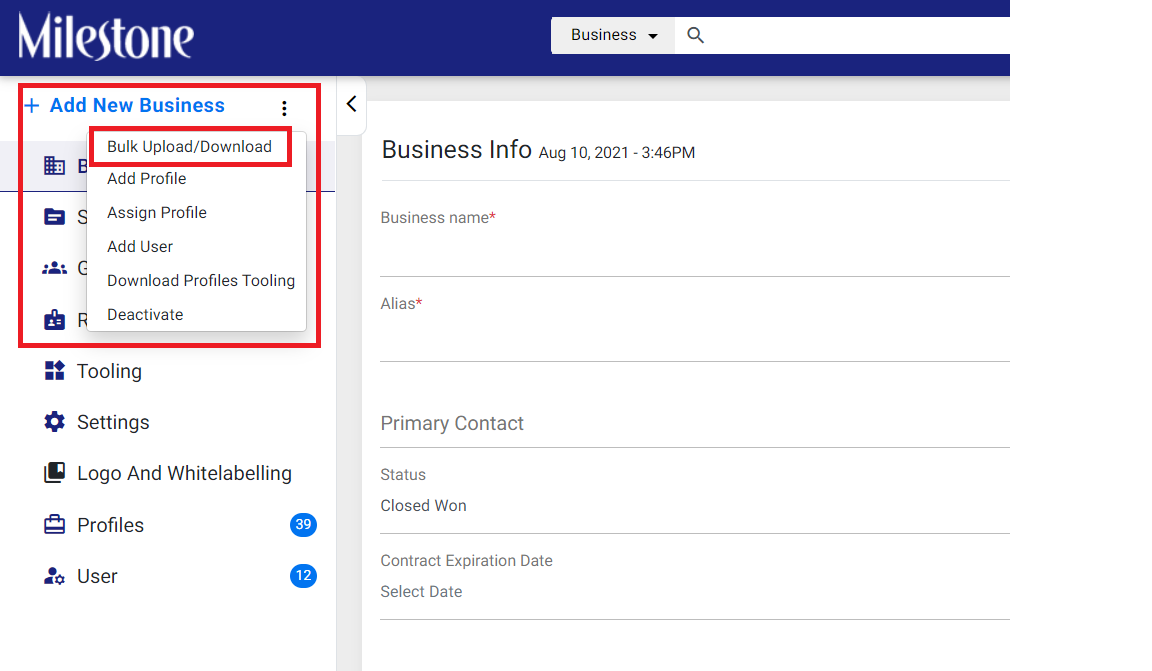The width and height of the screenshot is (1152, 671).
Task: Click the Primary Contact section heading
Action: 452,423
